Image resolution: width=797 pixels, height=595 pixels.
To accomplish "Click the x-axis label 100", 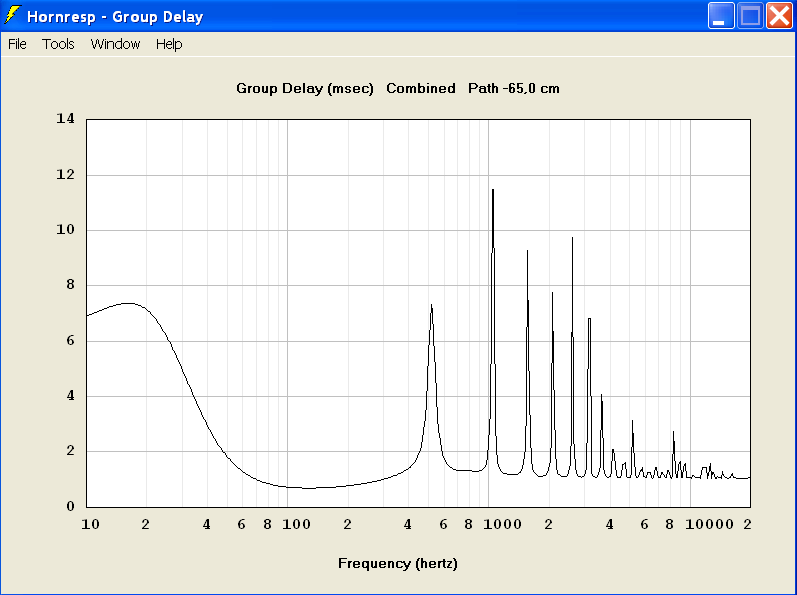I will 296,524.
